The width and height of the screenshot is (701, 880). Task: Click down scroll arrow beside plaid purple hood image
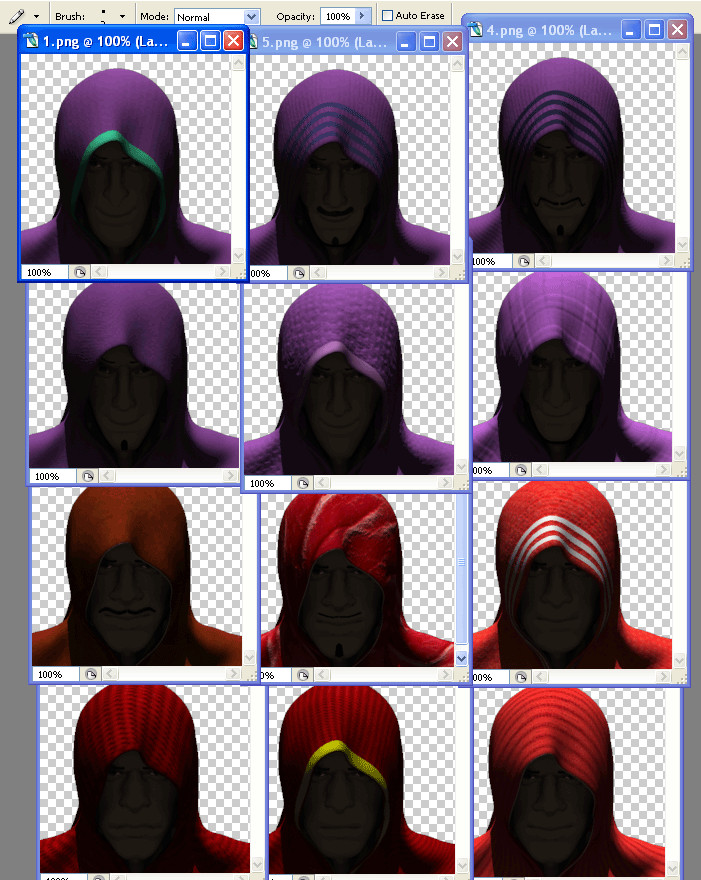pos(680,453)
